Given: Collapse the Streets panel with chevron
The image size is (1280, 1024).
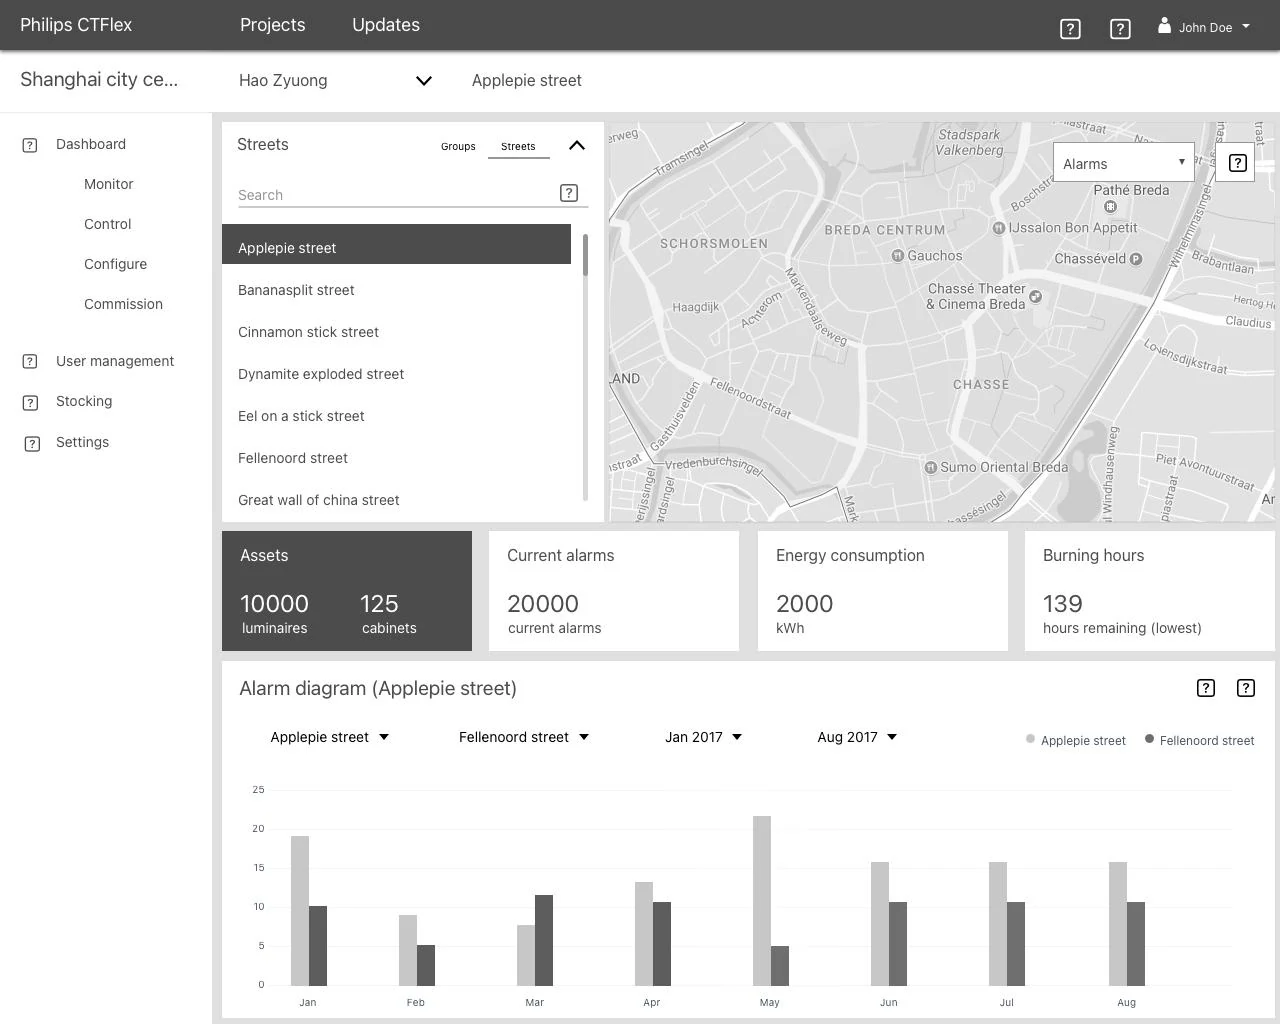Looking at the screenshot, I should (577, 145).
